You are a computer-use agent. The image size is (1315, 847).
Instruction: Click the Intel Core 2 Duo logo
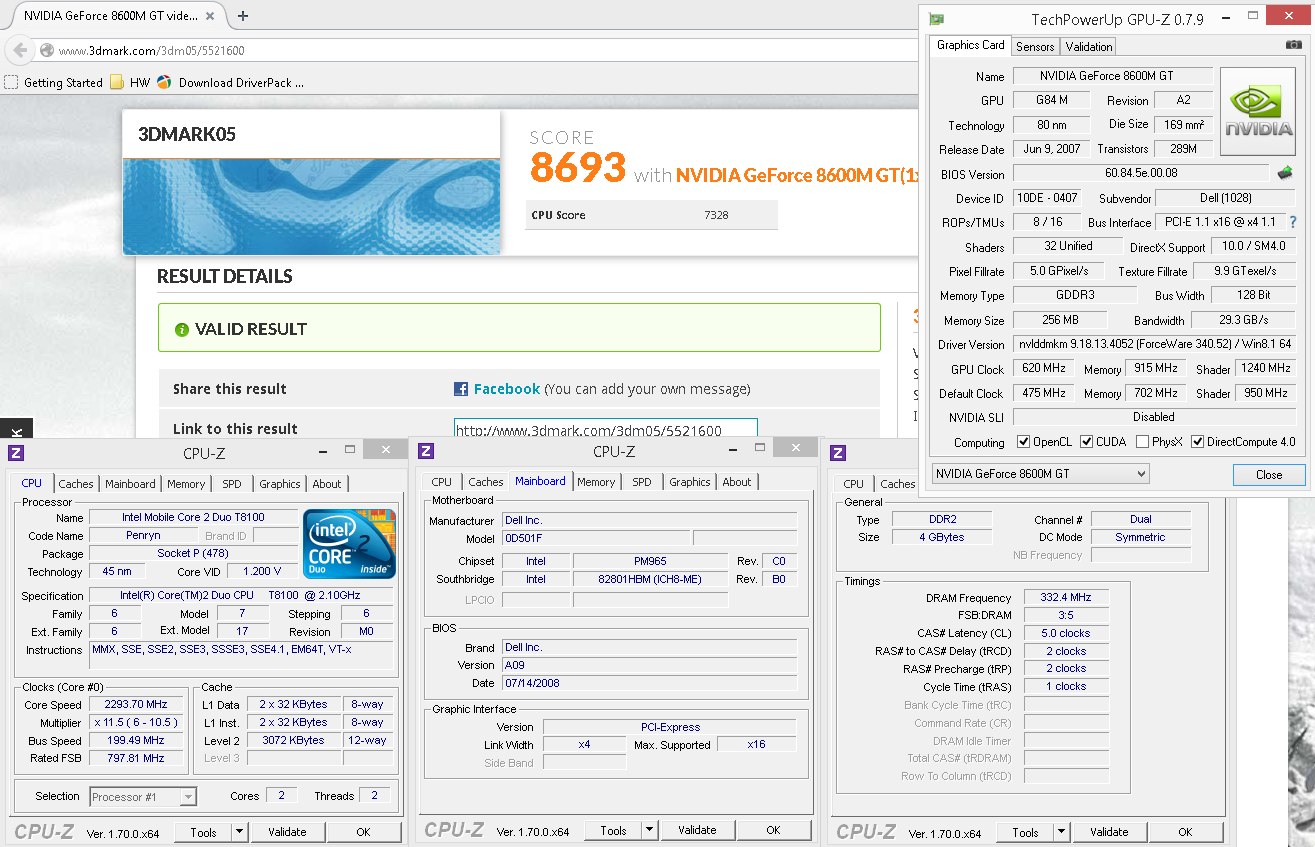tap(349, 544)
